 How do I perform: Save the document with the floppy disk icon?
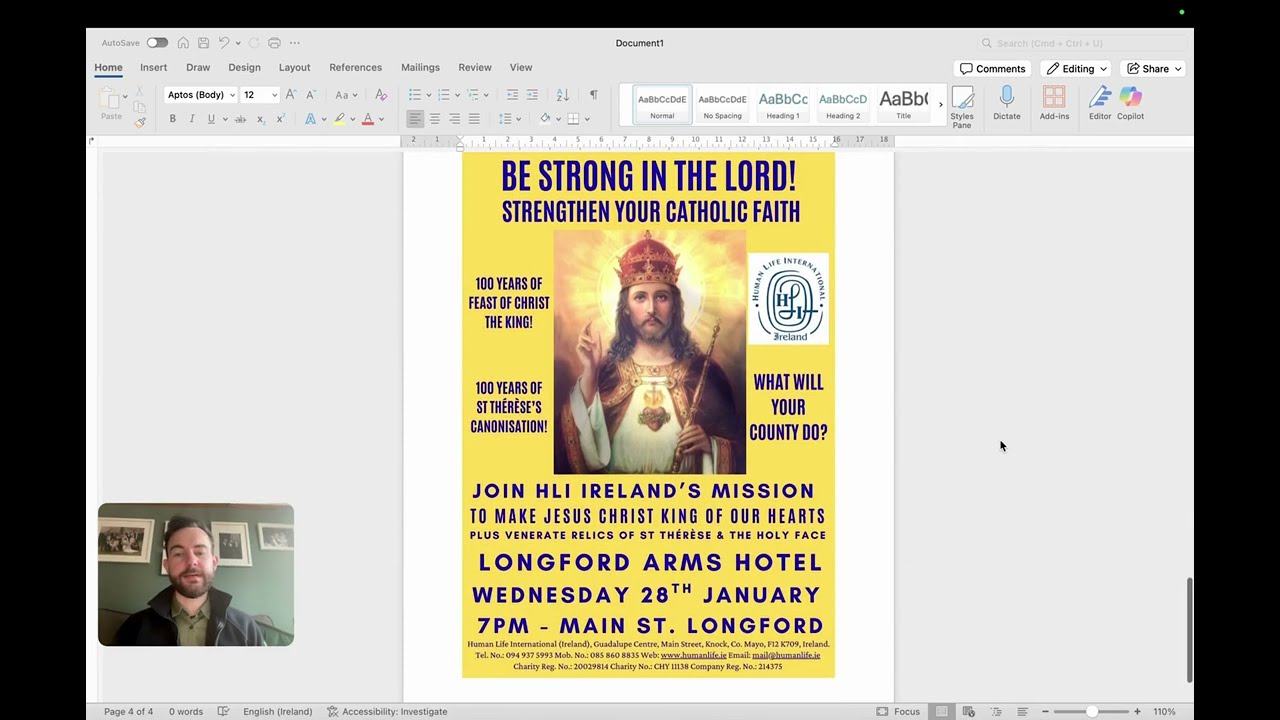(x=203, y=43)
